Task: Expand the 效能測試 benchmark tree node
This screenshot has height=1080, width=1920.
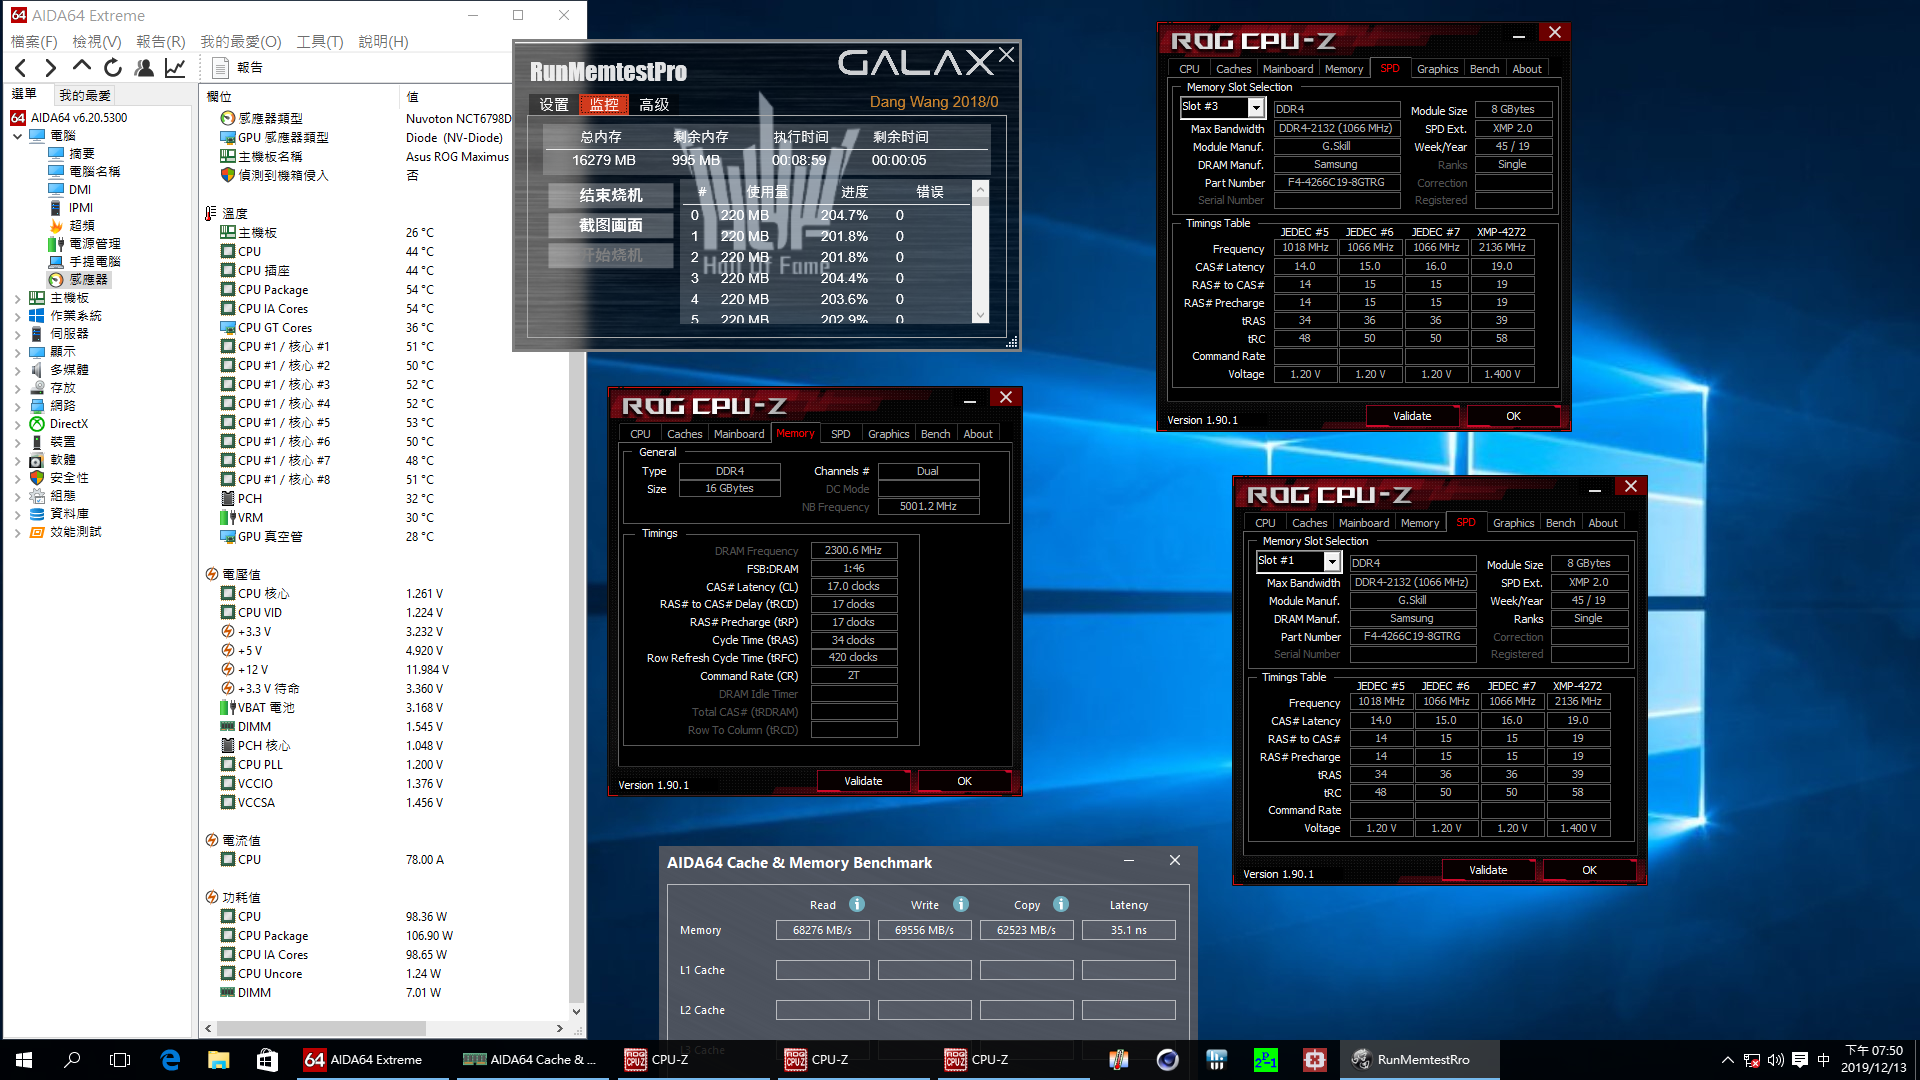Action: click(x=17, y=533)
